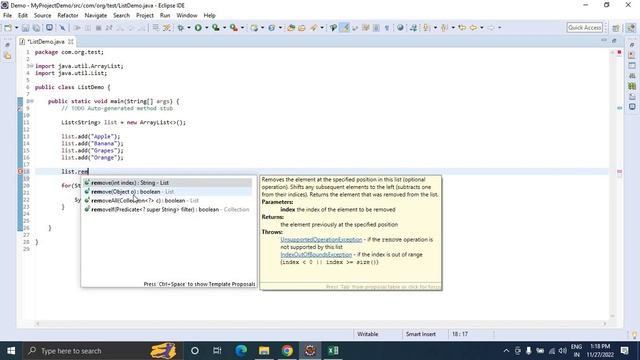Click the Save All toolbar icon
640x360 pixels.
pos(36,28)
